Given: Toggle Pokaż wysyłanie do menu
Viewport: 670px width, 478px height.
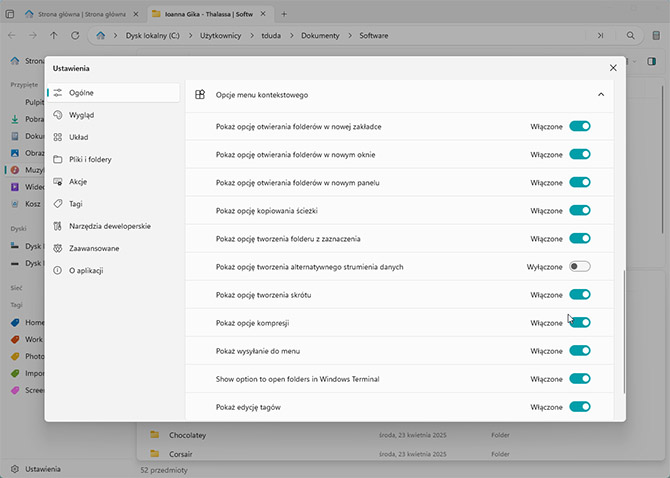Looking at the screenshot, I should (580, 351).
